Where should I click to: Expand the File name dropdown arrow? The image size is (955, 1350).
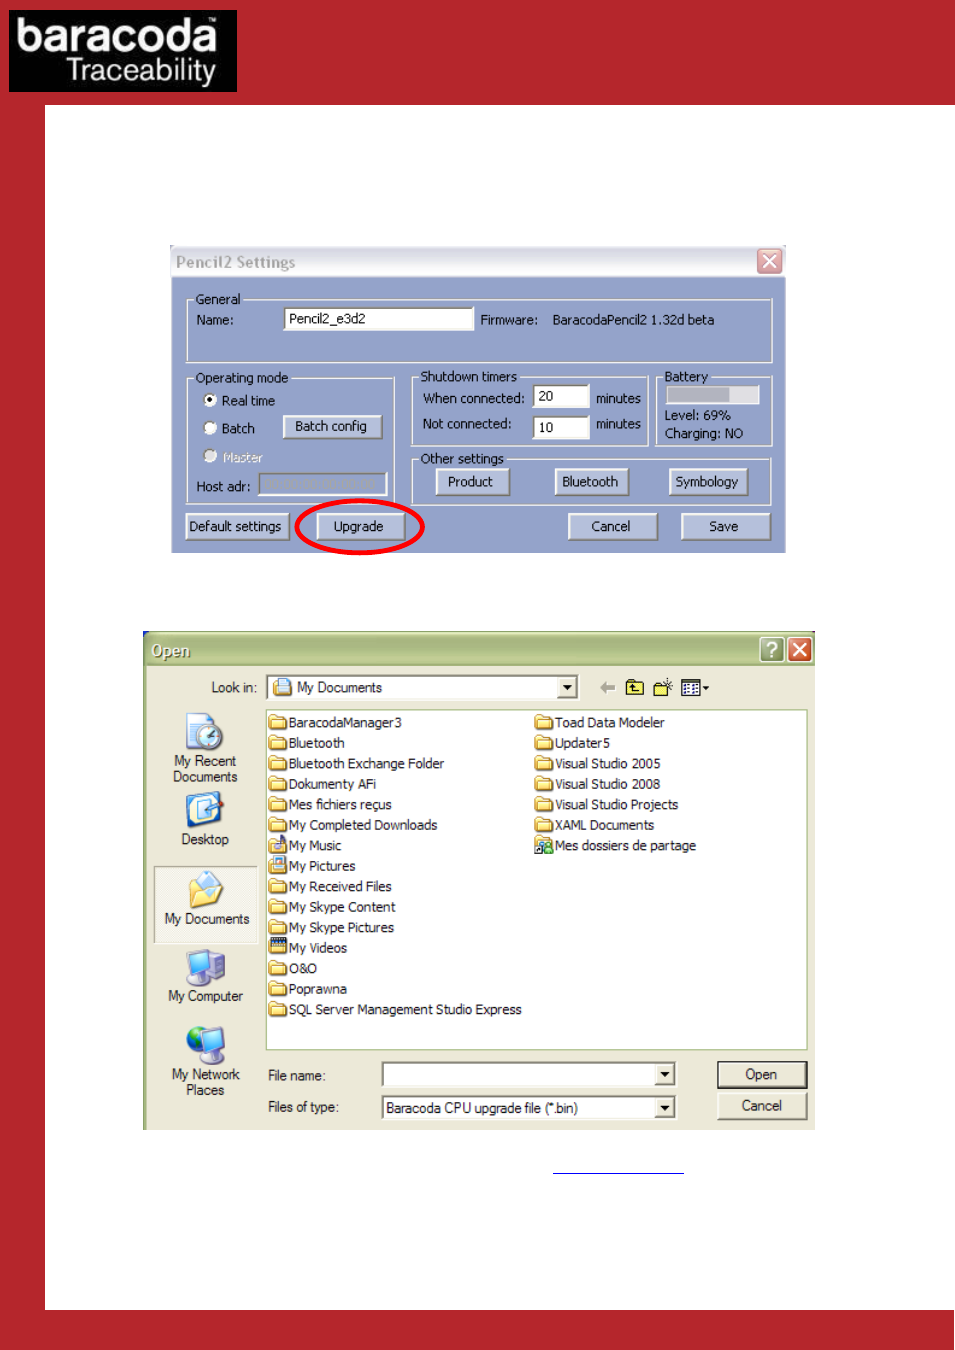pos(665,1075)
